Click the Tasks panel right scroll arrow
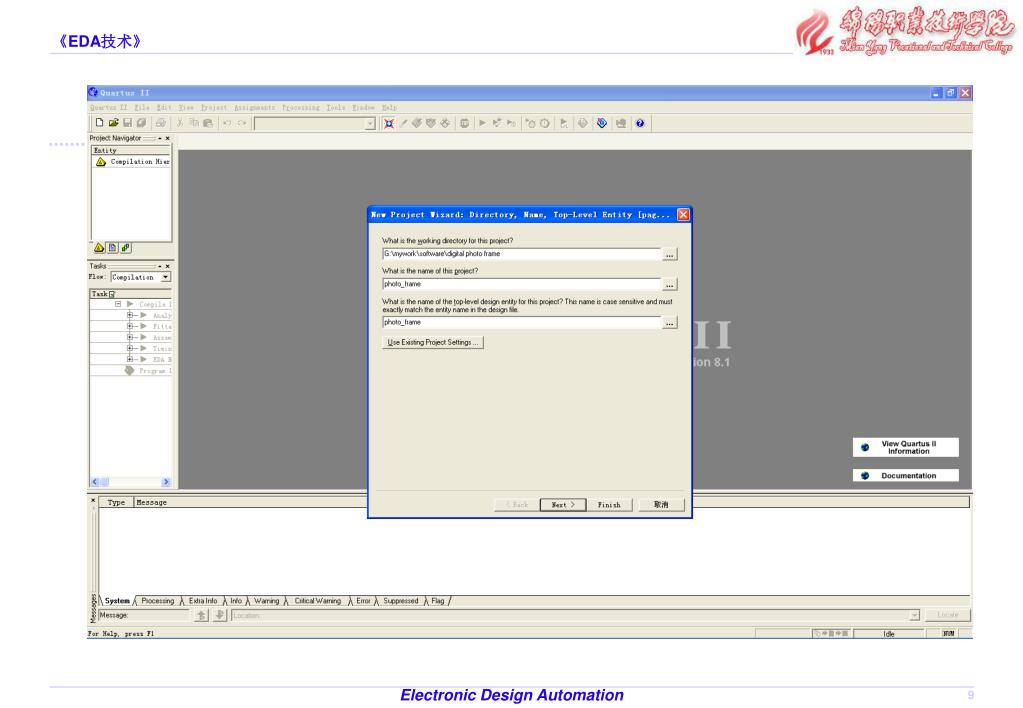This screenshot has height=708, width=1023. [x=166, y=482]
